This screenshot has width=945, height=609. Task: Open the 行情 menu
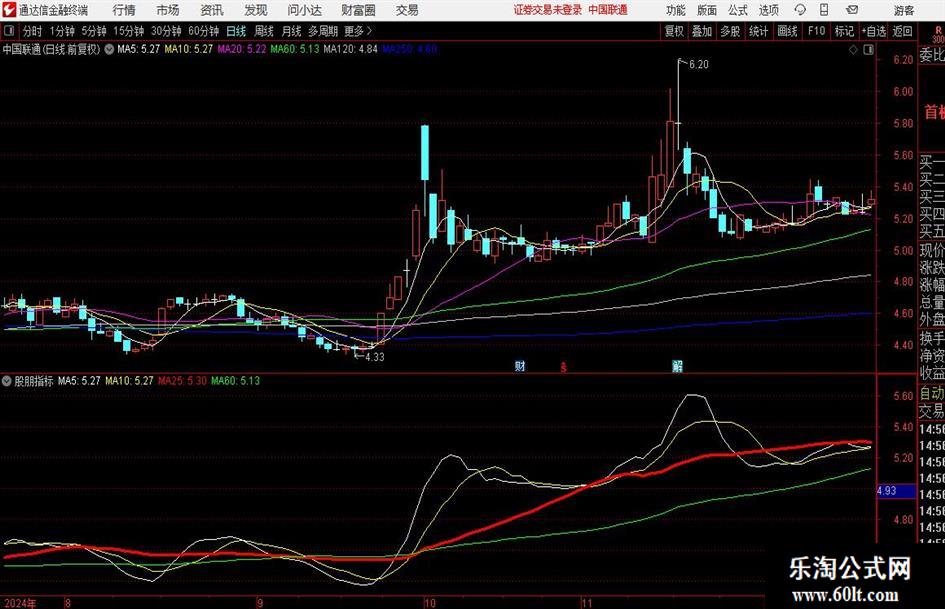point(124,10)
